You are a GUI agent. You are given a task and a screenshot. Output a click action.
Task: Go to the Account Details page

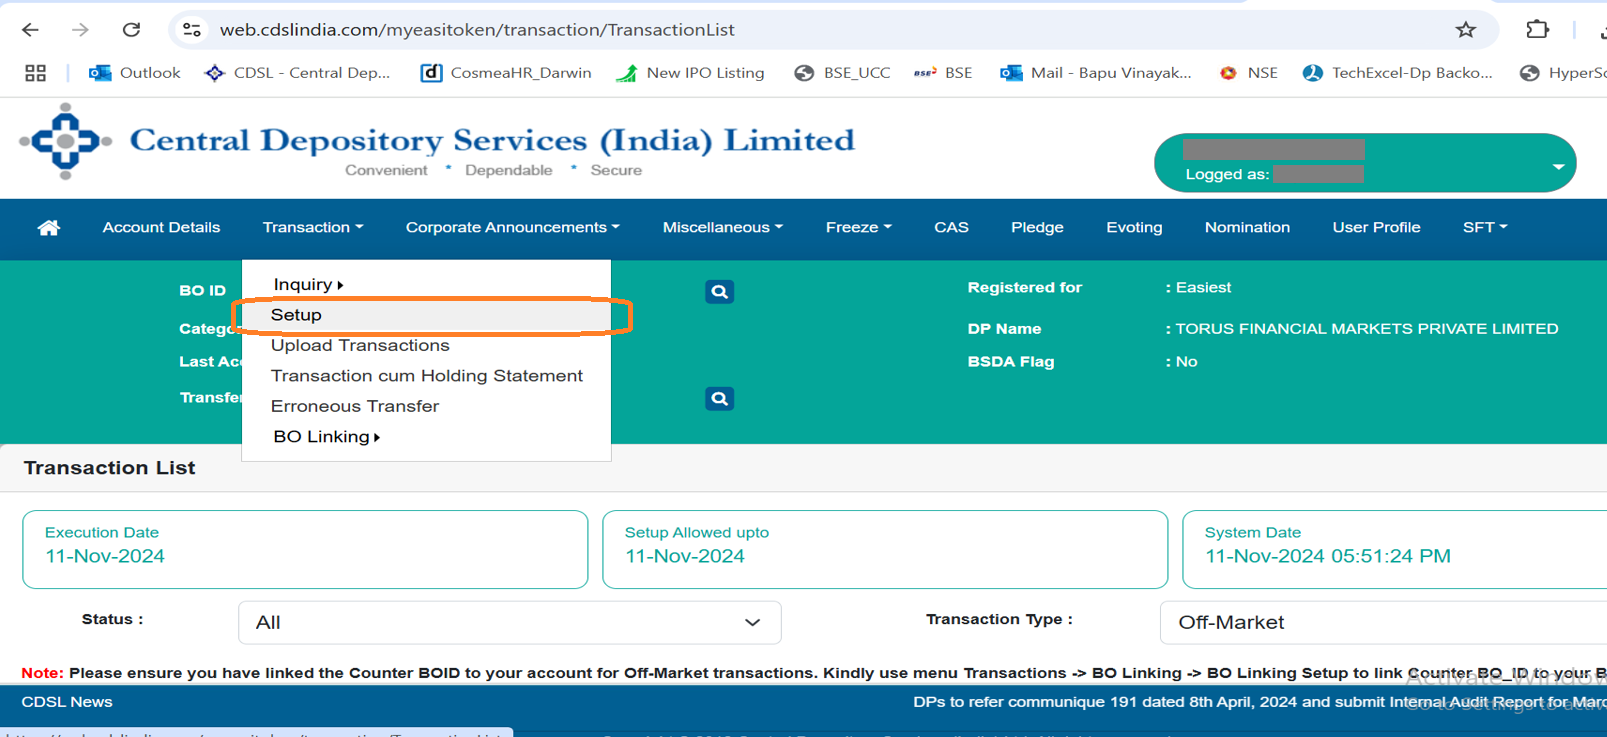point(161,228)
